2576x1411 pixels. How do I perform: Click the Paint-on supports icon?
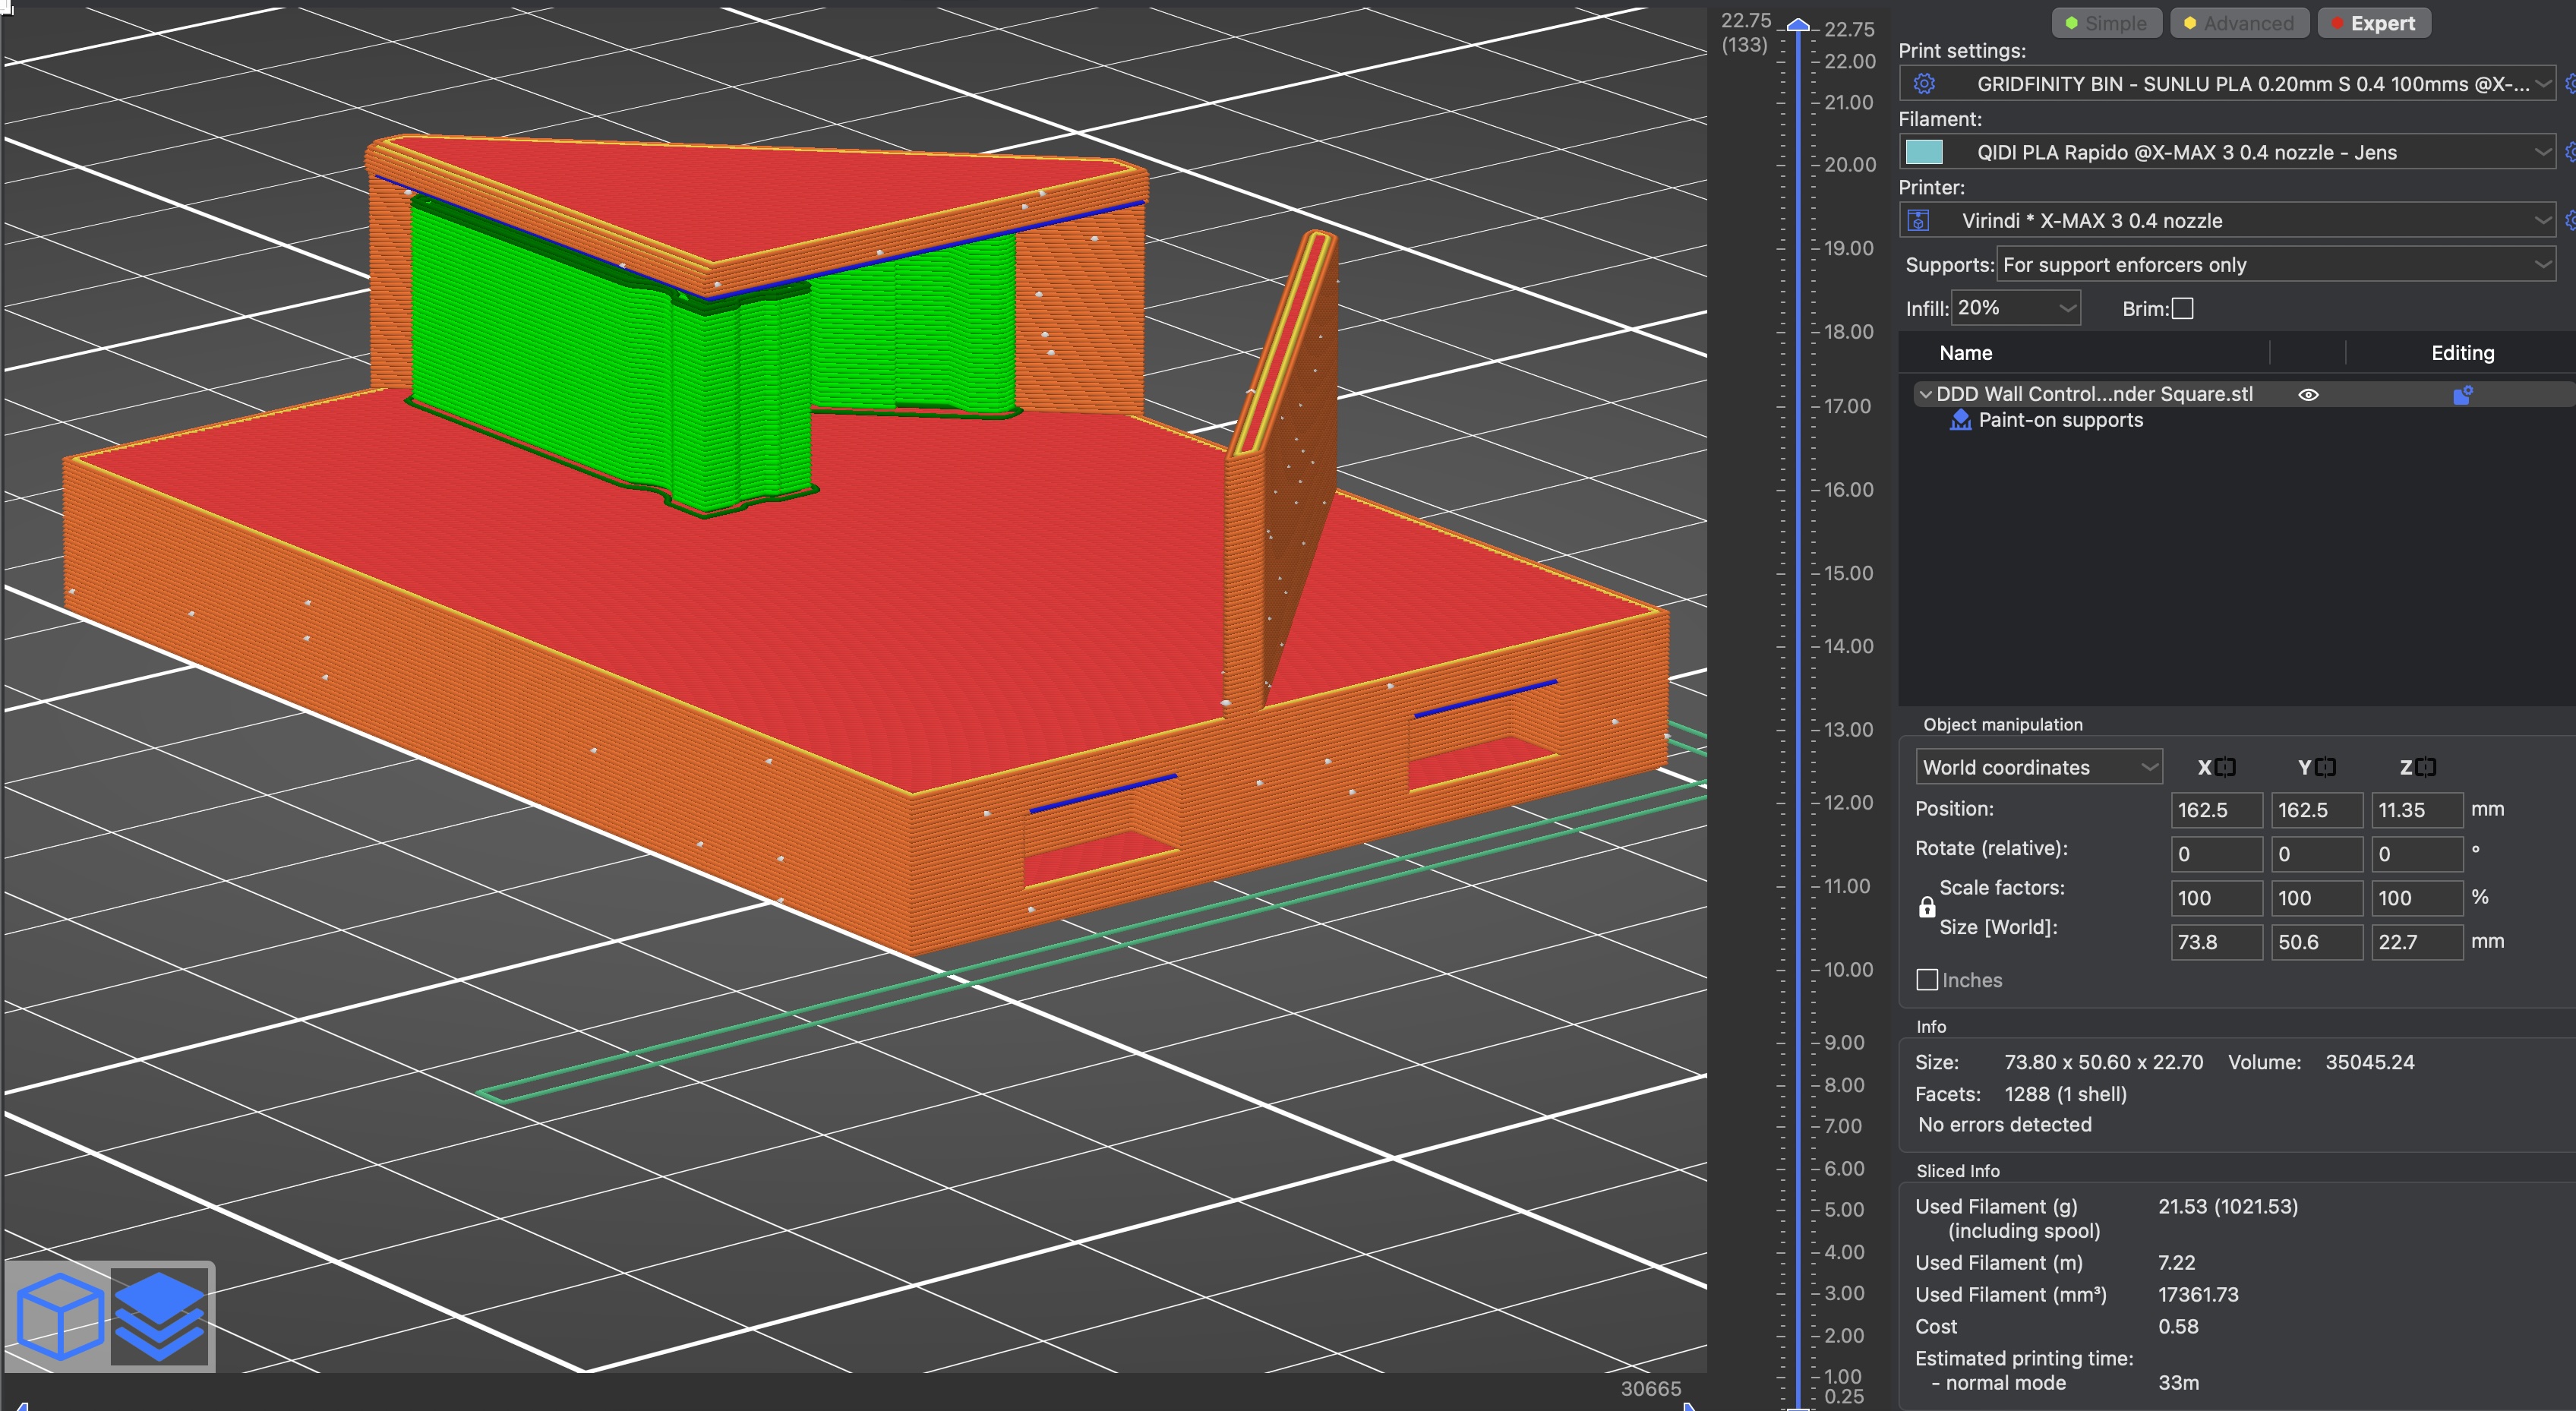tap(1960, 420)
